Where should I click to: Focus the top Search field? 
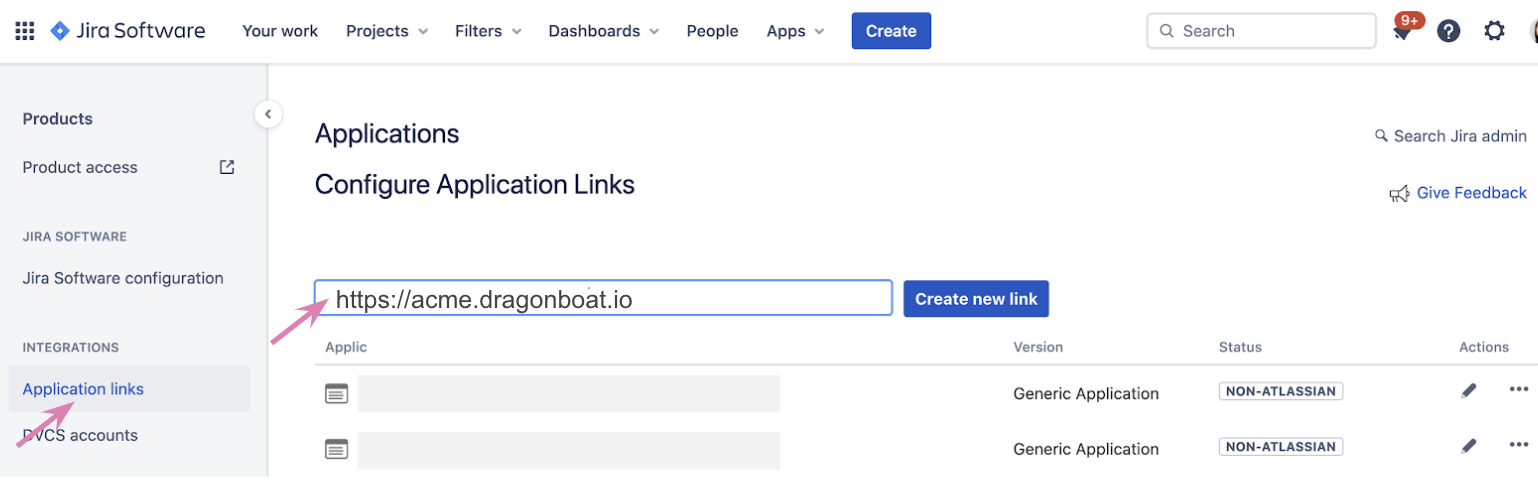click(x=1261, y=31)
